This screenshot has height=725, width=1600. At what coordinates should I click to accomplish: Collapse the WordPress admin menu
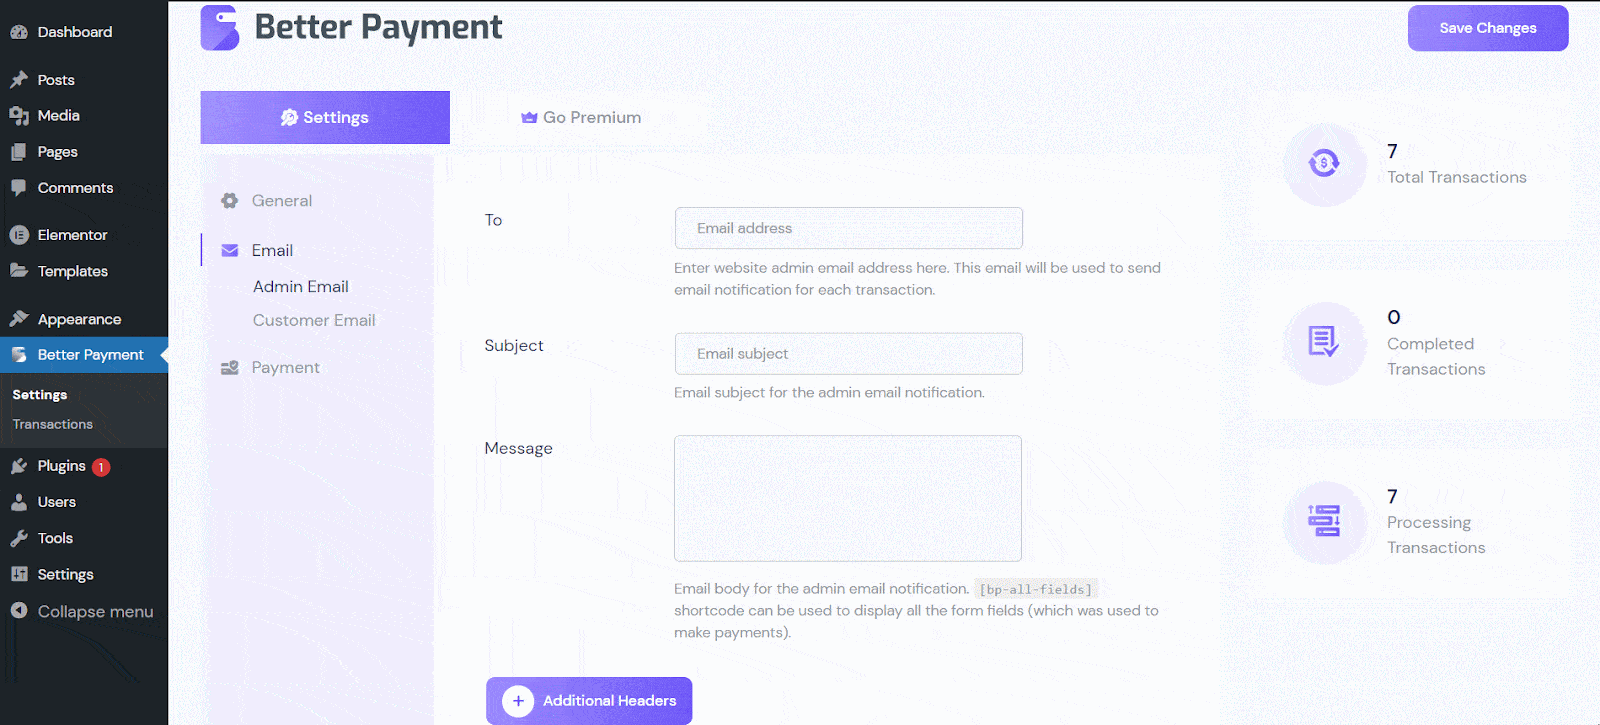coord(83,611)
